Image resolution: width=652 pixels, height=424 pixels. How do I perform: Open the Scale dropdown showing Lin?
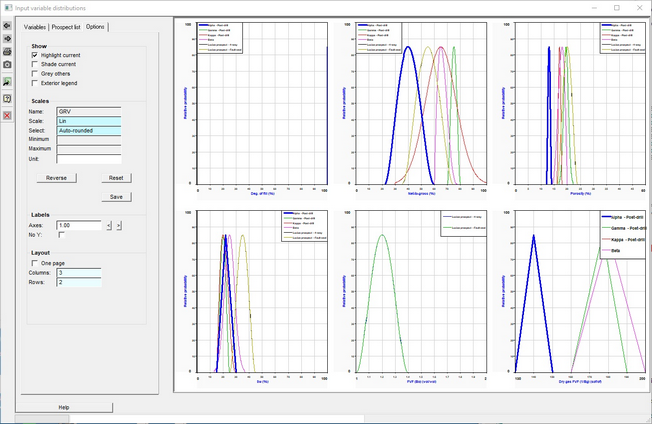pyautogui.click(x=89, y=121)
